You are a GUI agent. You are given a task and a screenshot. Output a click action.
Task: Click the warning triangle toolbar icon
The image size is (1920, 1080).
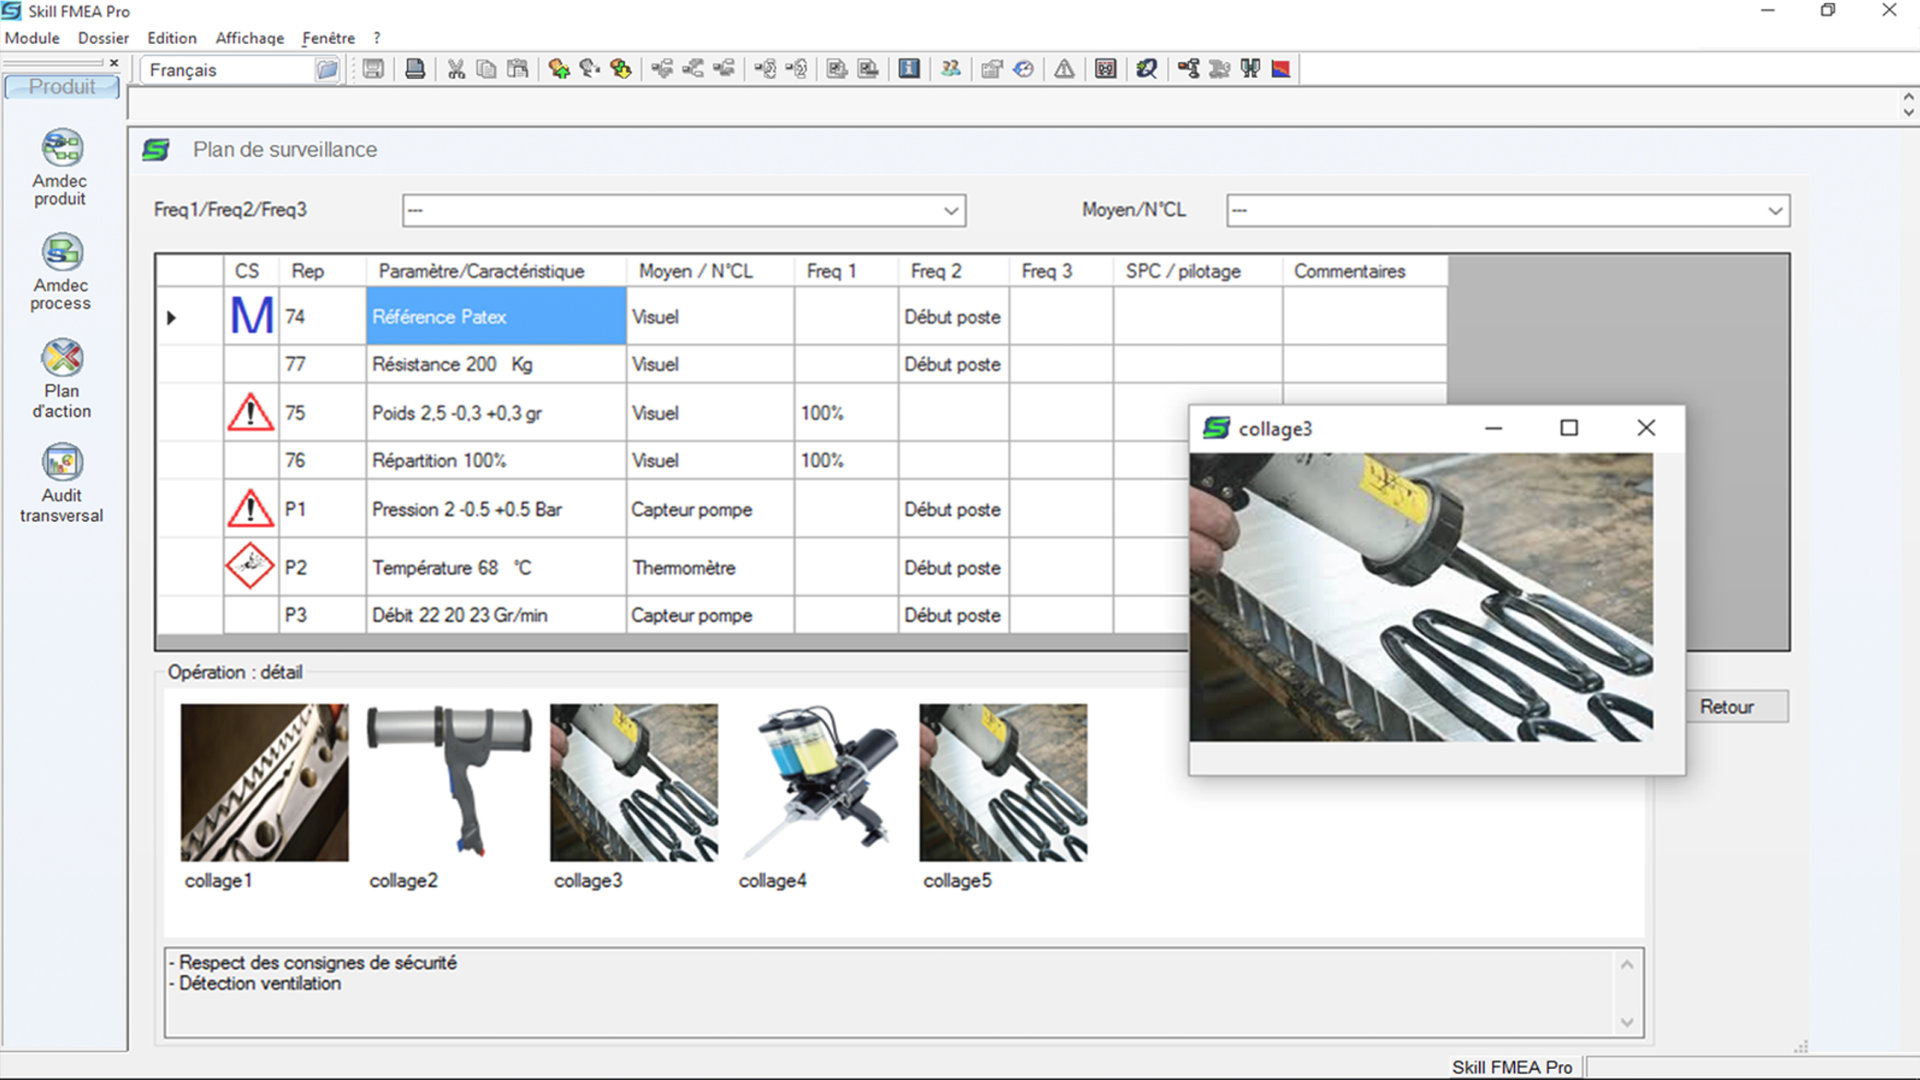(1064, 69)
